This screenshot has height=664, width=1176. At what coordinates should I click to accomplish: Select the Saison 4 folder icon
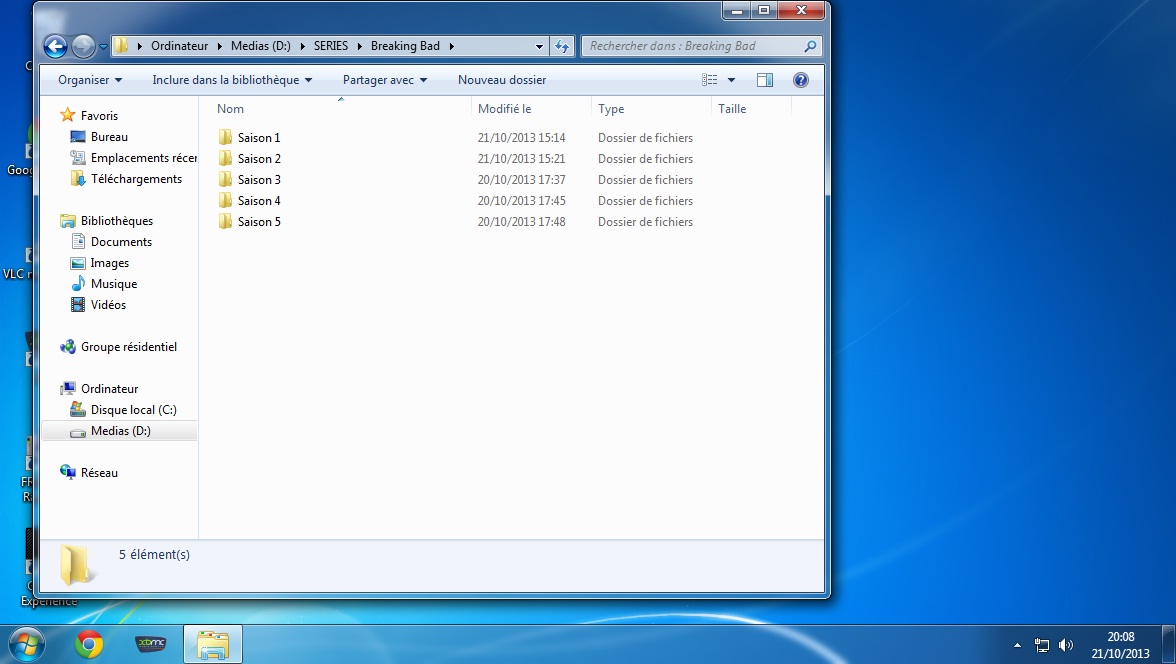point(225,200)
